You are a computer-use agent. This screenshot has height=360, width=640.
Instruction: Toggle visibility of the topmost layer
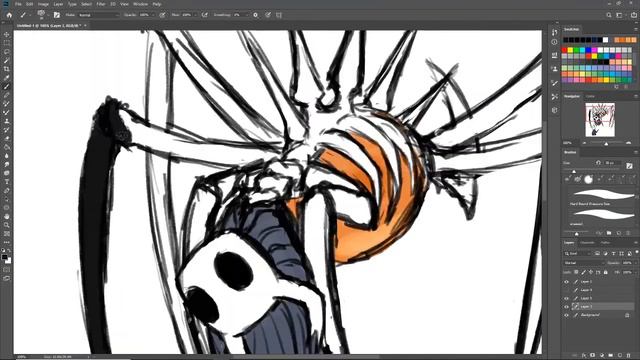point(567,282)
